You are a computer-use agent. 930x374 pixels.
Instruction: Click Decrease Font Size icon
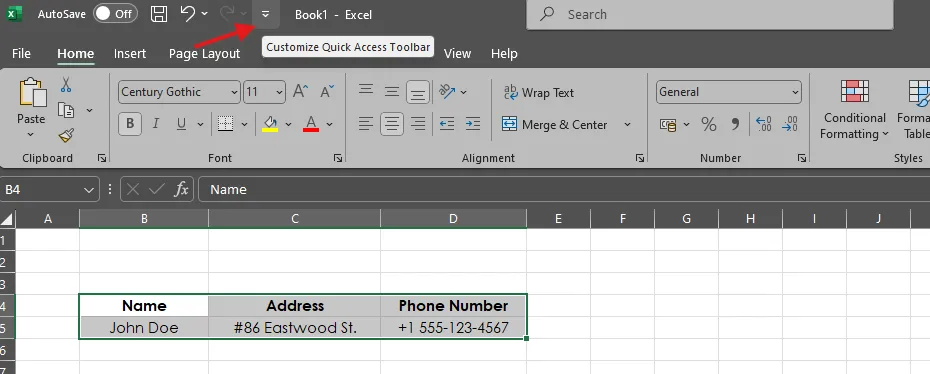[x=327, y=91]
